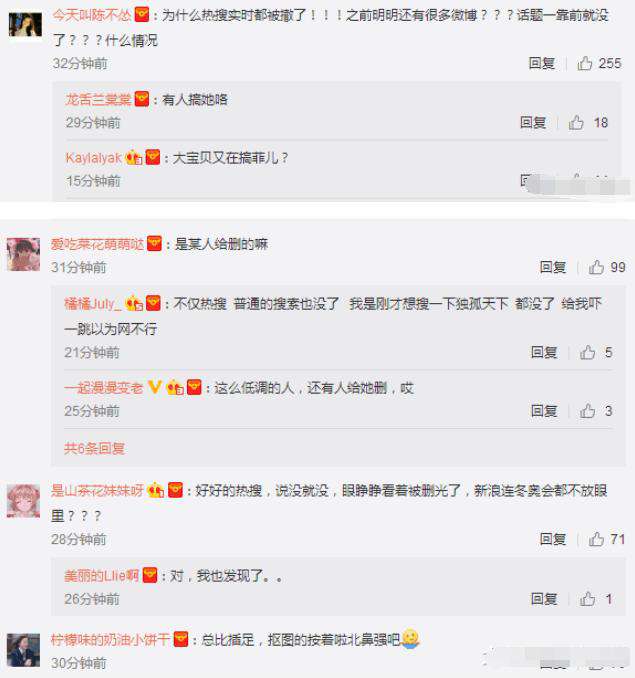Click the yellow V verification badge
This screenshot has width=635, height=678.
pyautogui.click(x=155, y=387)
